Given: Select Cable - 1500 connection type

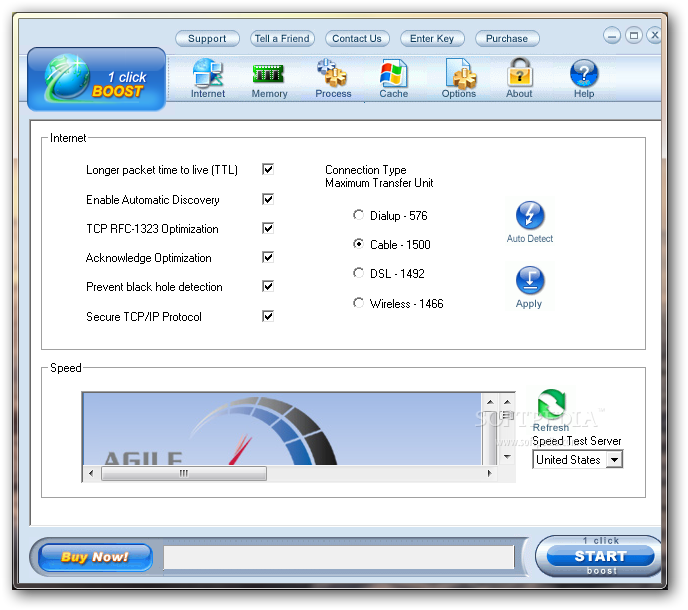Looking at the screenshot, I should 358,244.
